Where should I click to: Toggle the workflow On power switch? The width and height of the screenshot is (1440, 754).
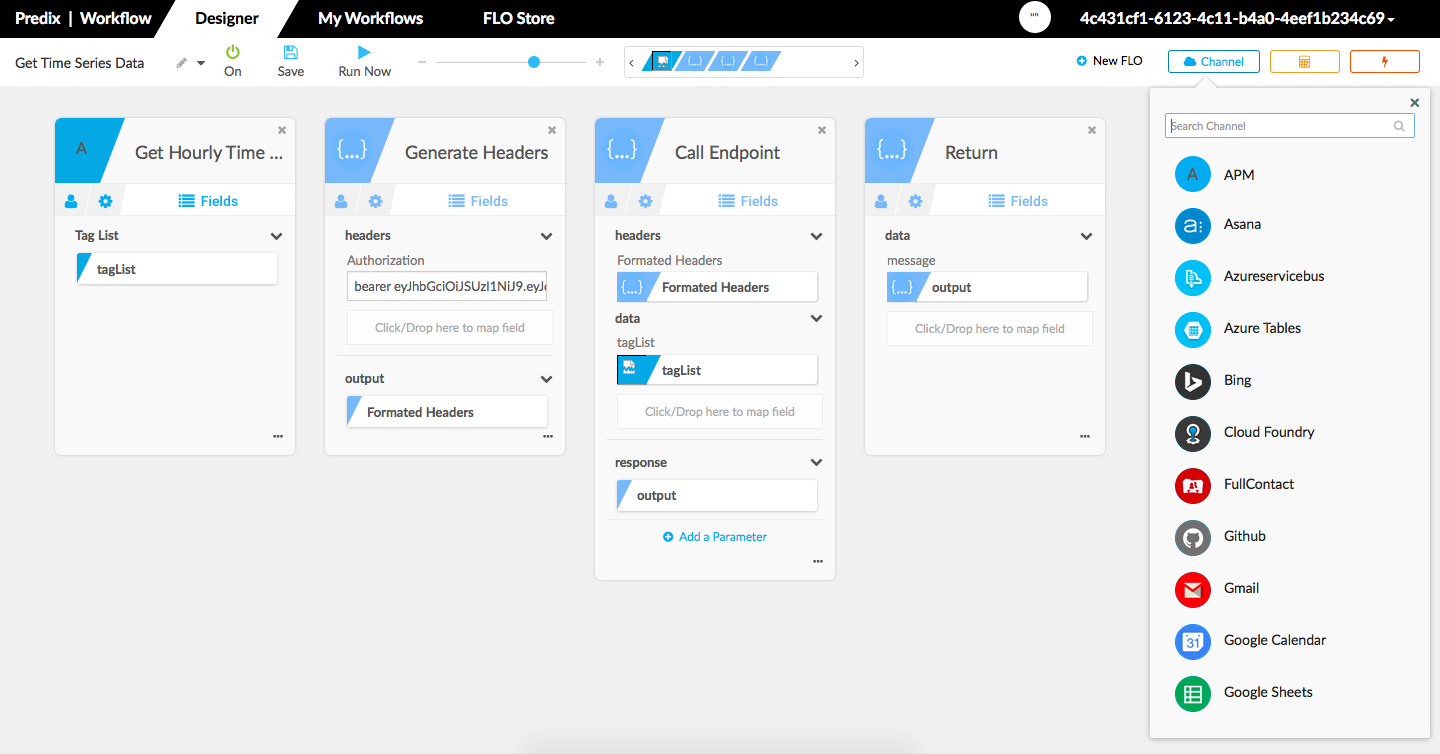coord(233,52)
